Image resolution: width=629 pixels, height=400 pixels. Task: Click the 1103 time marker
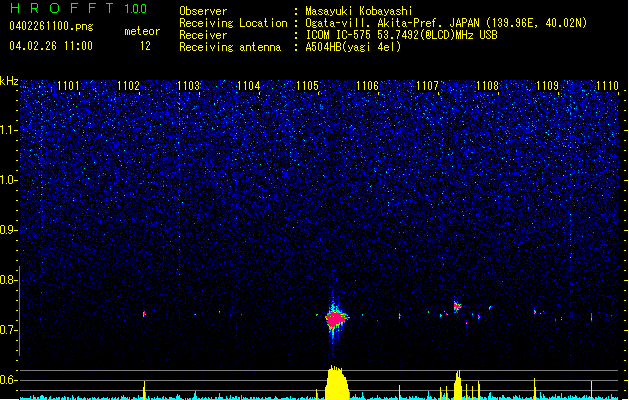tap(189, 86)
